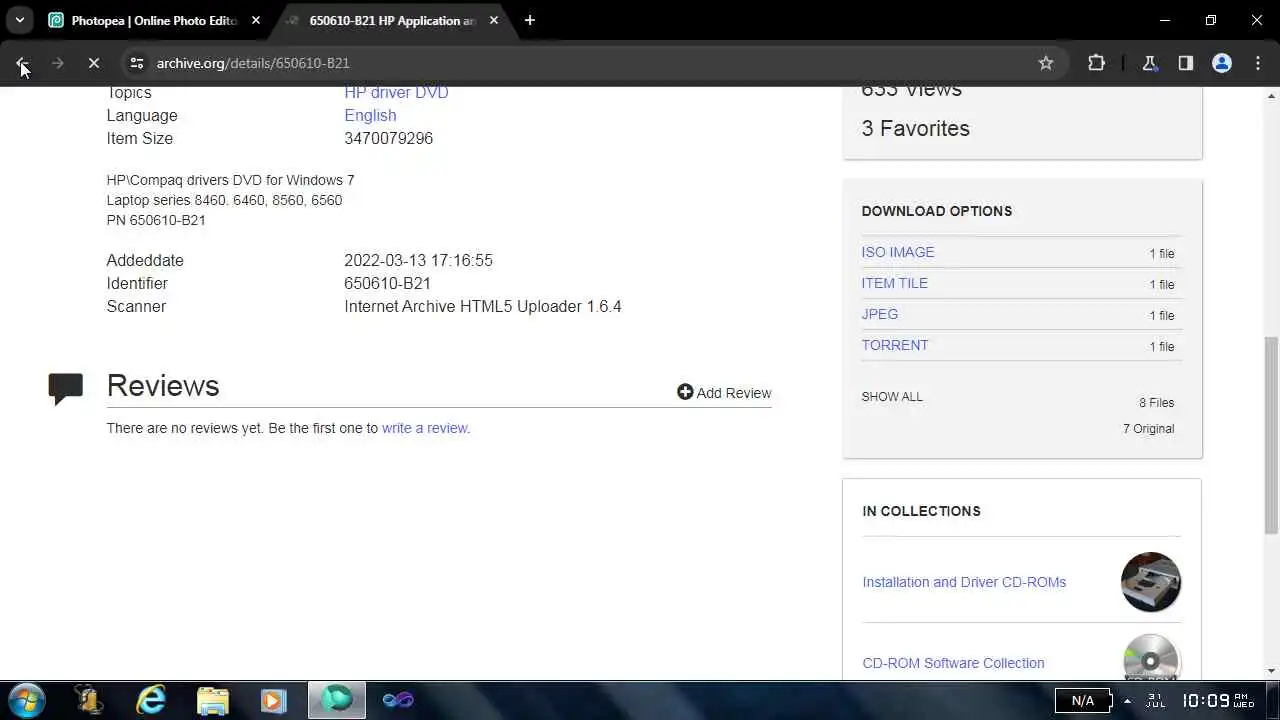The width and height of the screenshot is (1280, 720).
Task: Click SHOW ALL download options
Action: (892, 397)
